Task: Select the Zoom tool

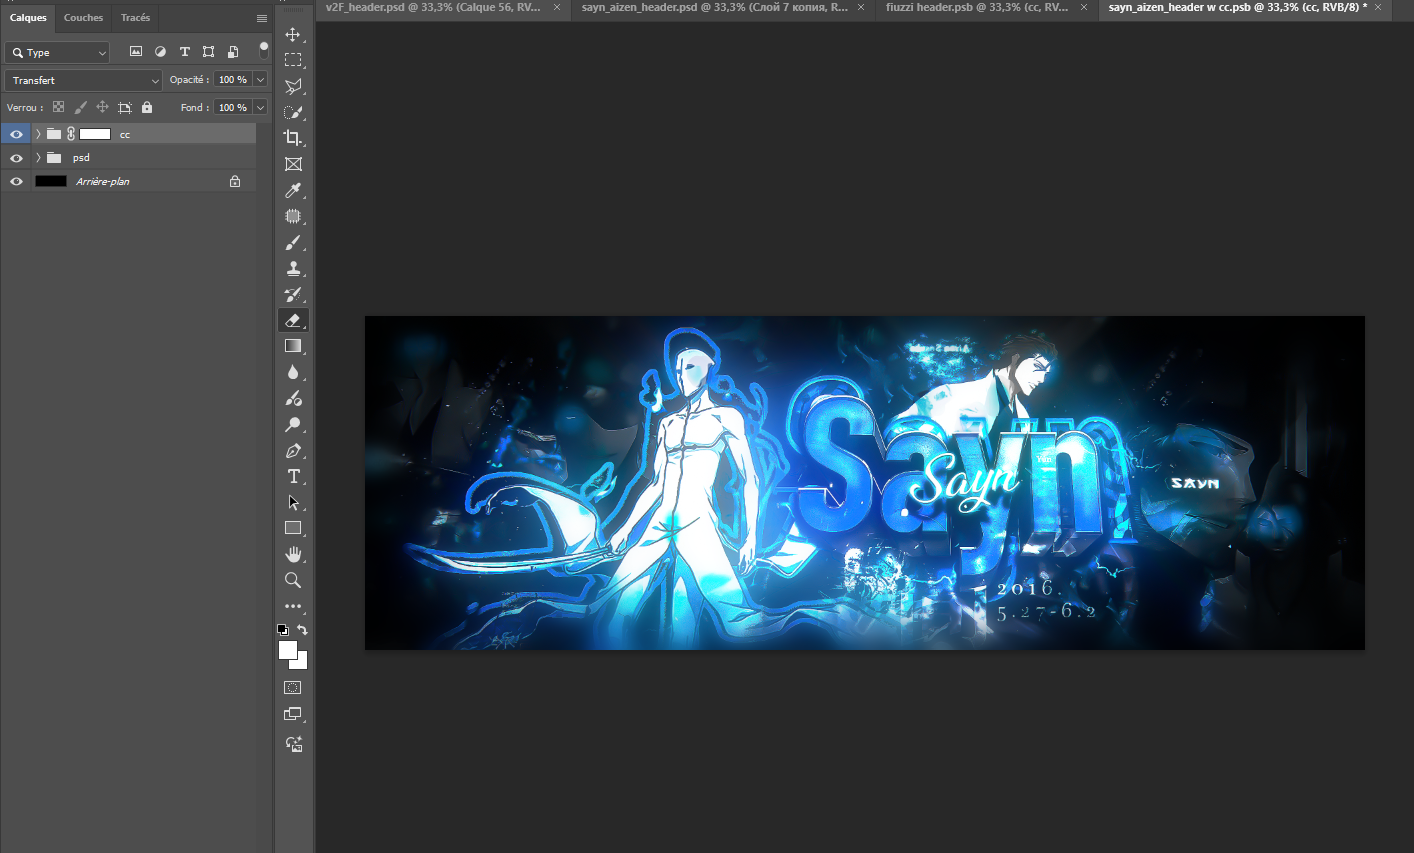Action: point(293,580)
